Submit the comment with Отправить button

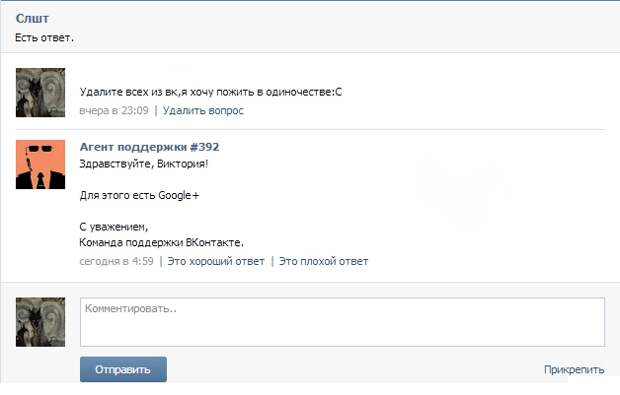[x=123, y=369]
